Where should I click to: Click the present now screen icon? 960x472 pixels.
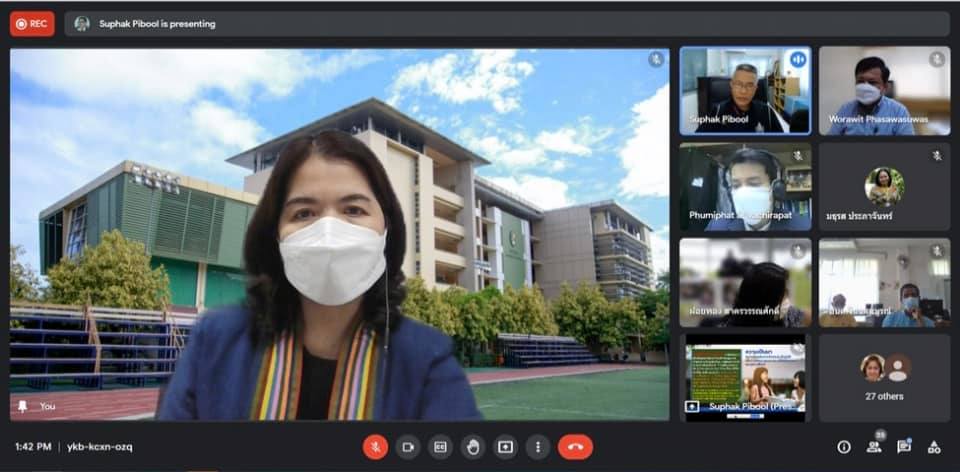click(506, 447)
